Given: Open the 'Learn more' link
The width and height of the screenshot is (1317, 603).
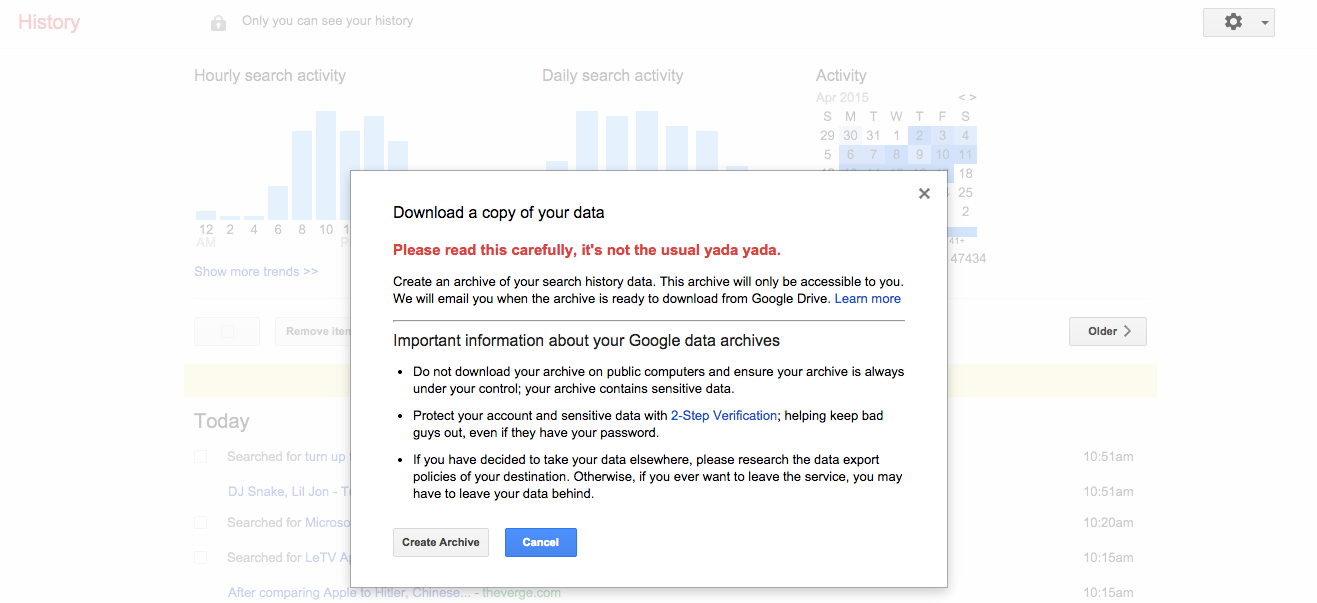Looking at the screenshot, I should [867, 298].
